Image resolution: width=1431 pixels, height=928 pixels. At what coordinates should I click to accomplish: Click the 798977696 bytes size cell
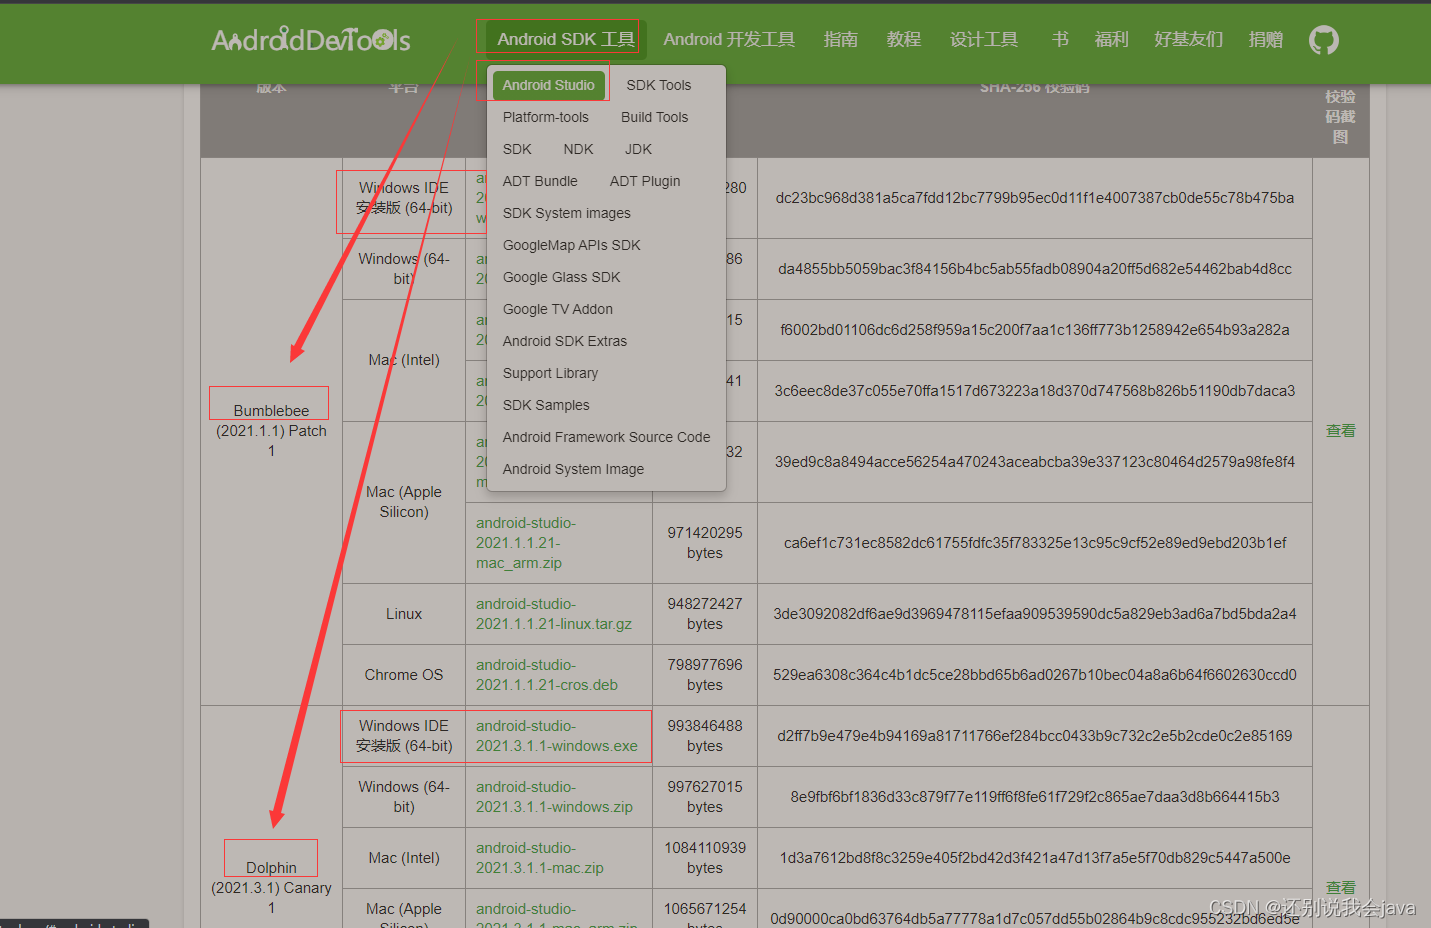click(x=705, y=675)
